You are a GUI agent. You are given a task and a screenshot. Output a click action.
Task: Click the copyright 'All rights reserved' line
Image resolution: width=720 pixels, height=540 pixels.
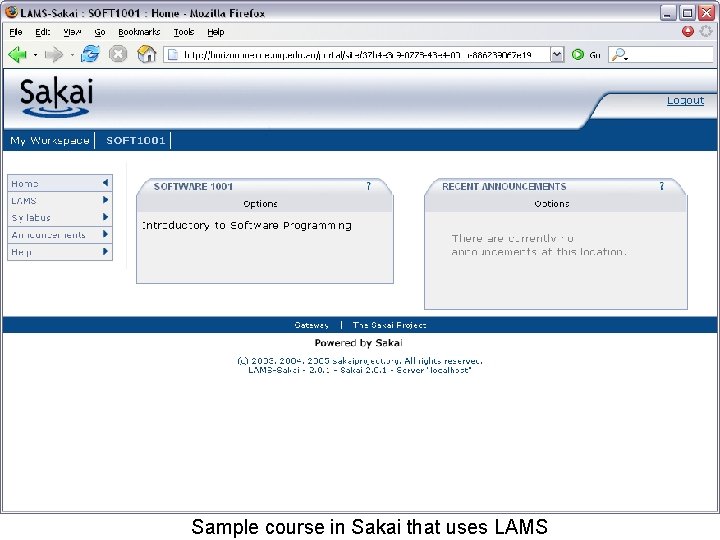pos(360,361)
